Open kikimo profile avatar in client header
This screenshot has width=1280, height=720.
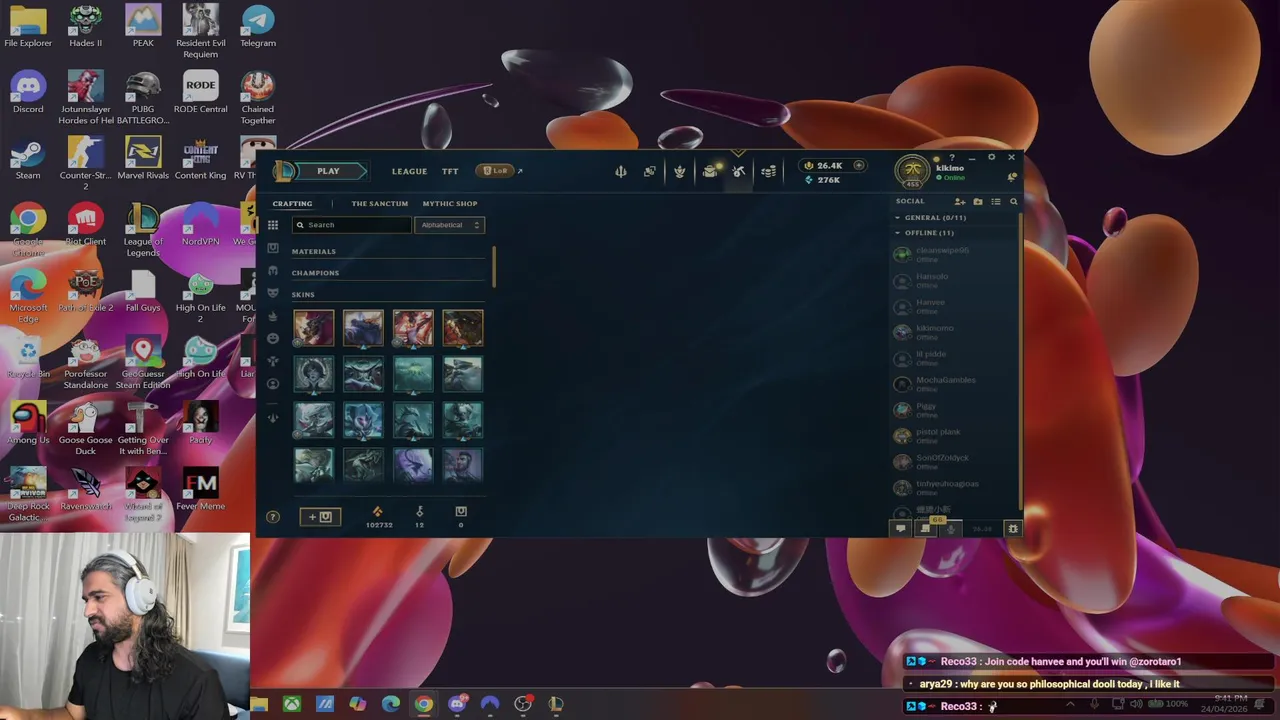pos(912,172)
